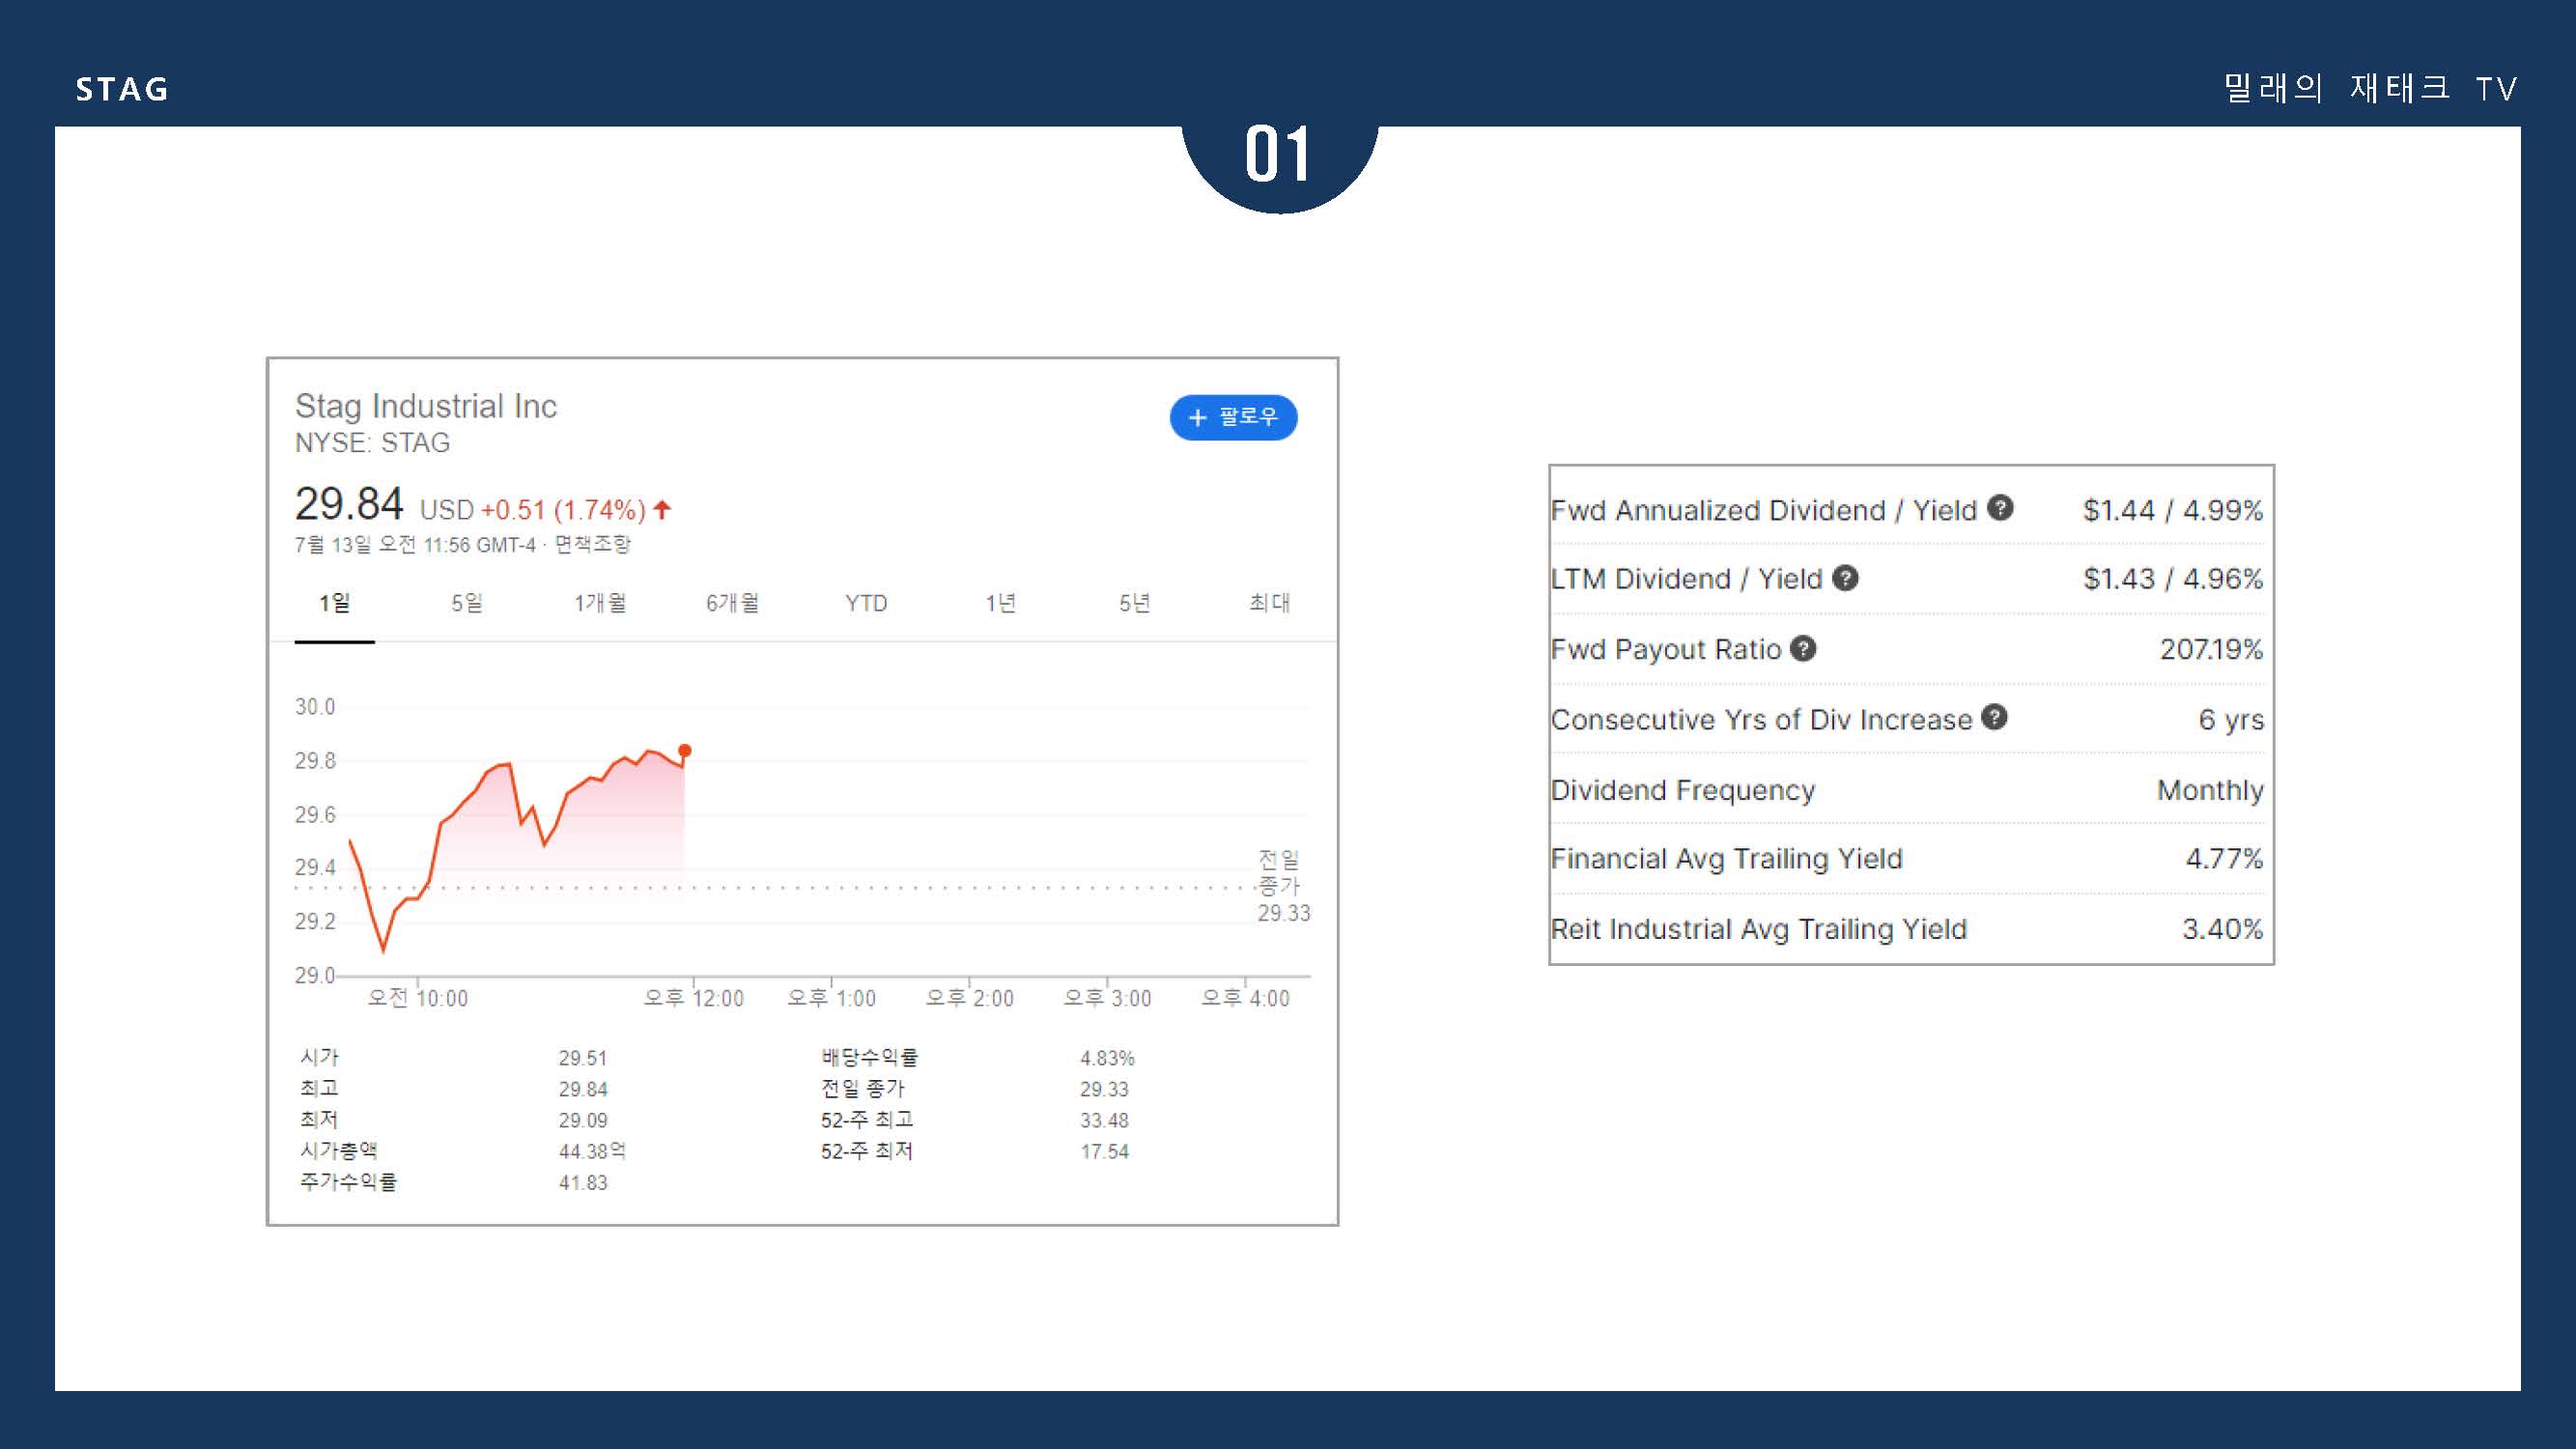2576x1449 pixels.
Task: Click the blue 팔로우 follow button
Action: click(x=1233, y=417)
